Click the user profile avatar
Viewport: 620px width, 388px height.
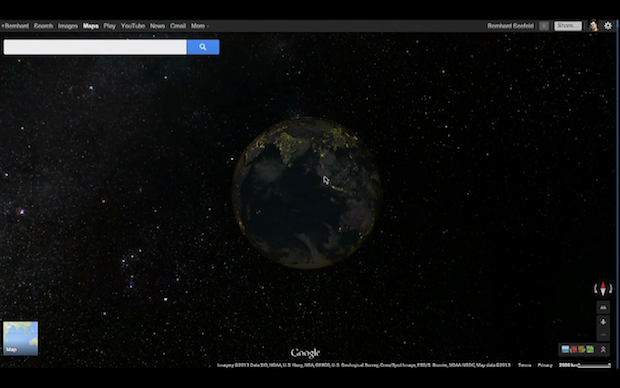(593, 26)
